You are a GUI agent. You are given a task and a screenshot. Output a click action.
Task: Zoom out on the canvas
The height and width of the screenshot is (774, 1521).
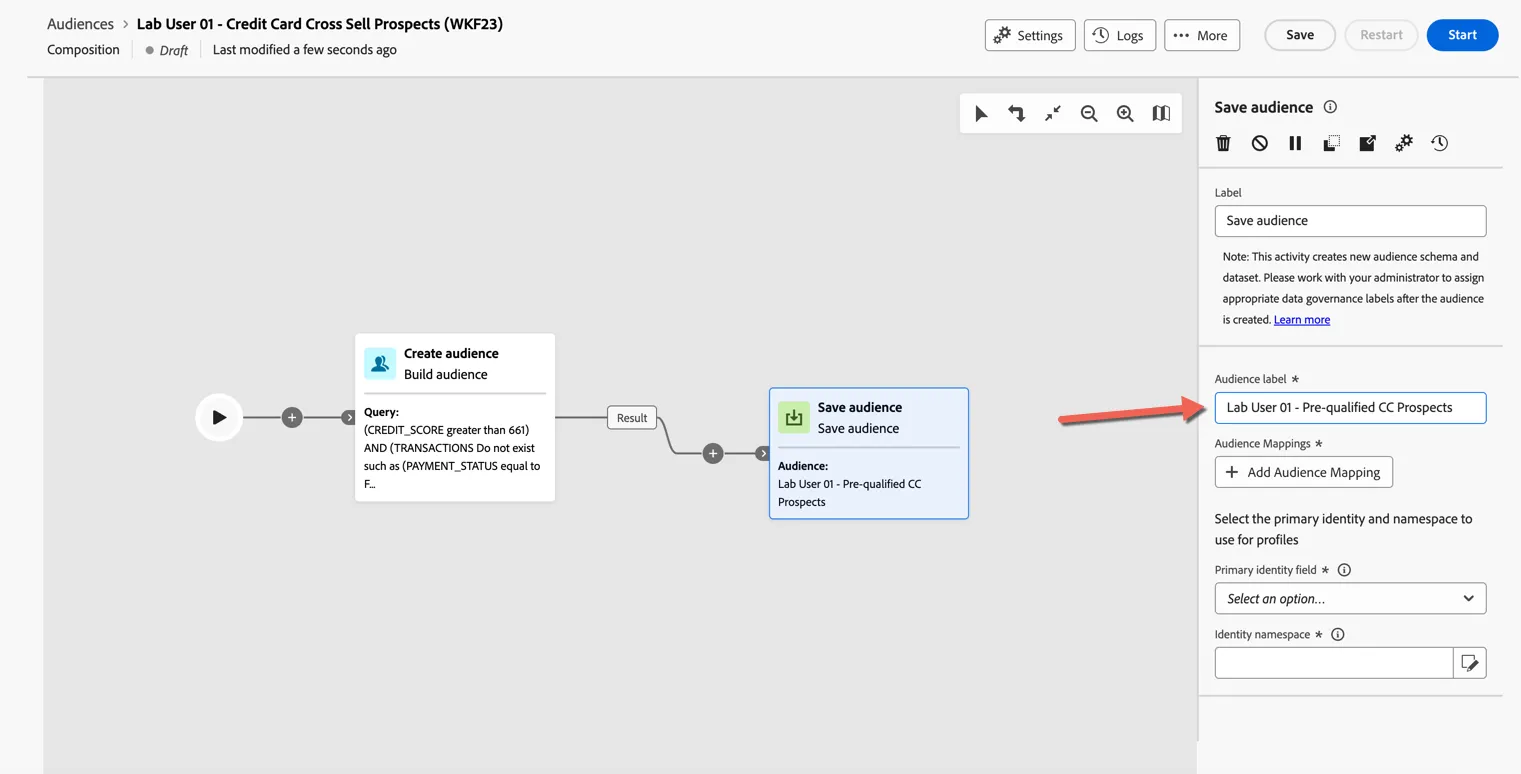coord(1089,114)
